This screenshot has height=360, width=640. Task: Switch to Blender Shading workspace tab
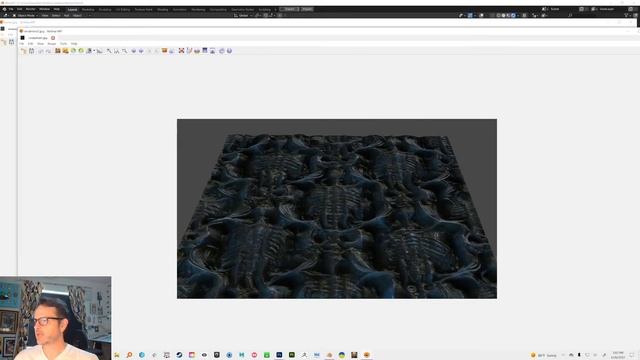tap(162, 9)
